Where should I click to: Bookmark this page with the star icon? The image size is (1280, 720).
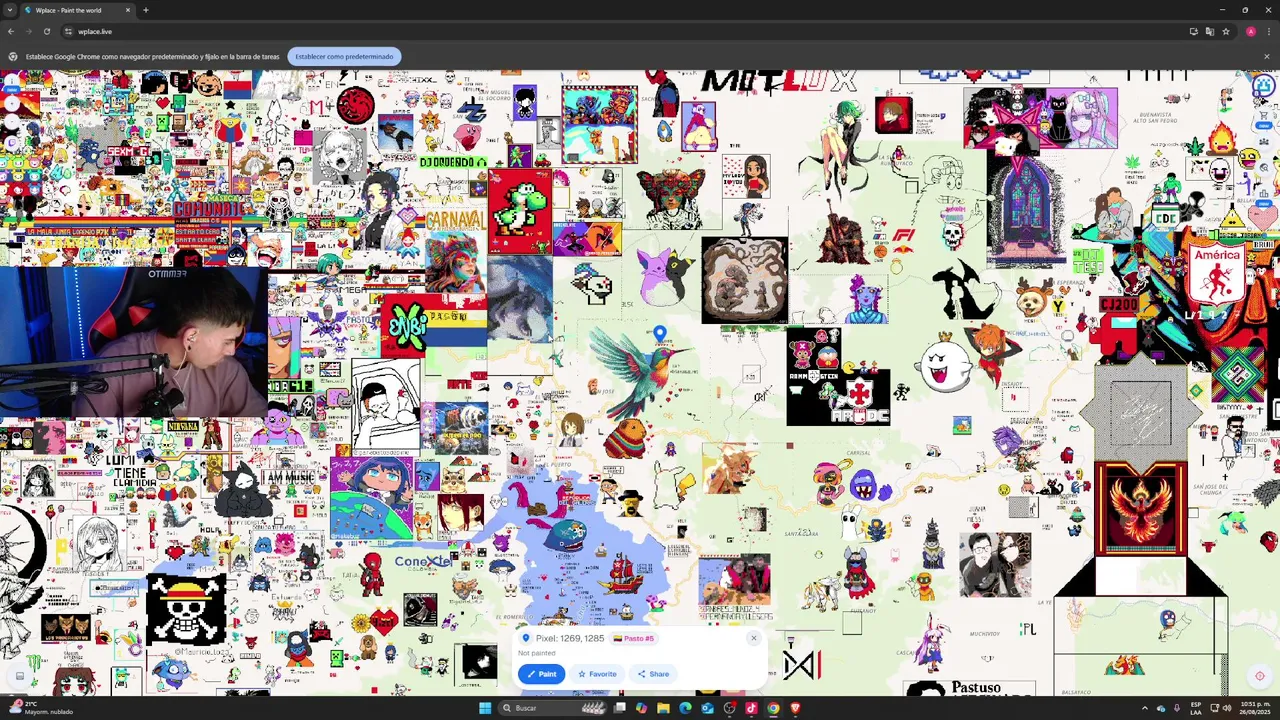pyautogui.click(x=1225, y=31)
